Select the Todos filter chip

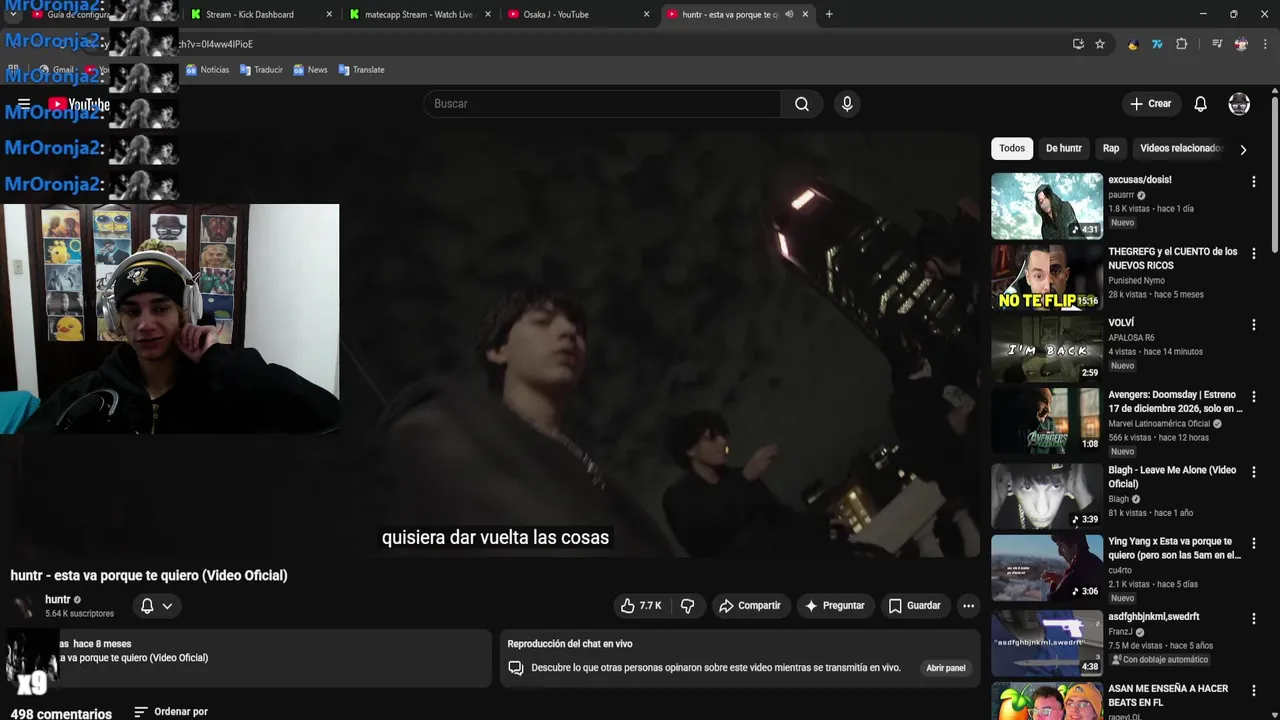coord(1012,148)
